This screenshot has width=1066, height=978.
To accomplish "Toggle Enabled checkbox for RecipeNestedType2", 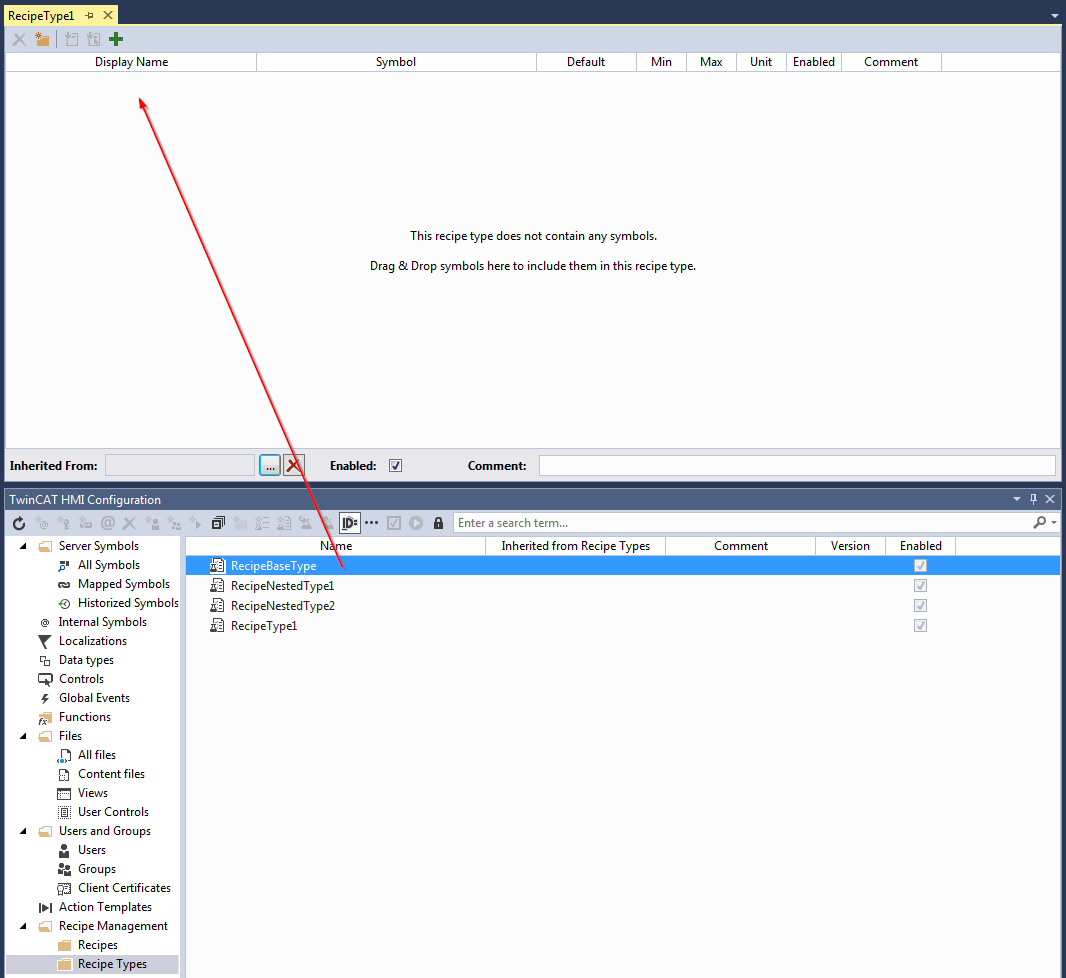I will pyautogui.click(x=921, y=606).
